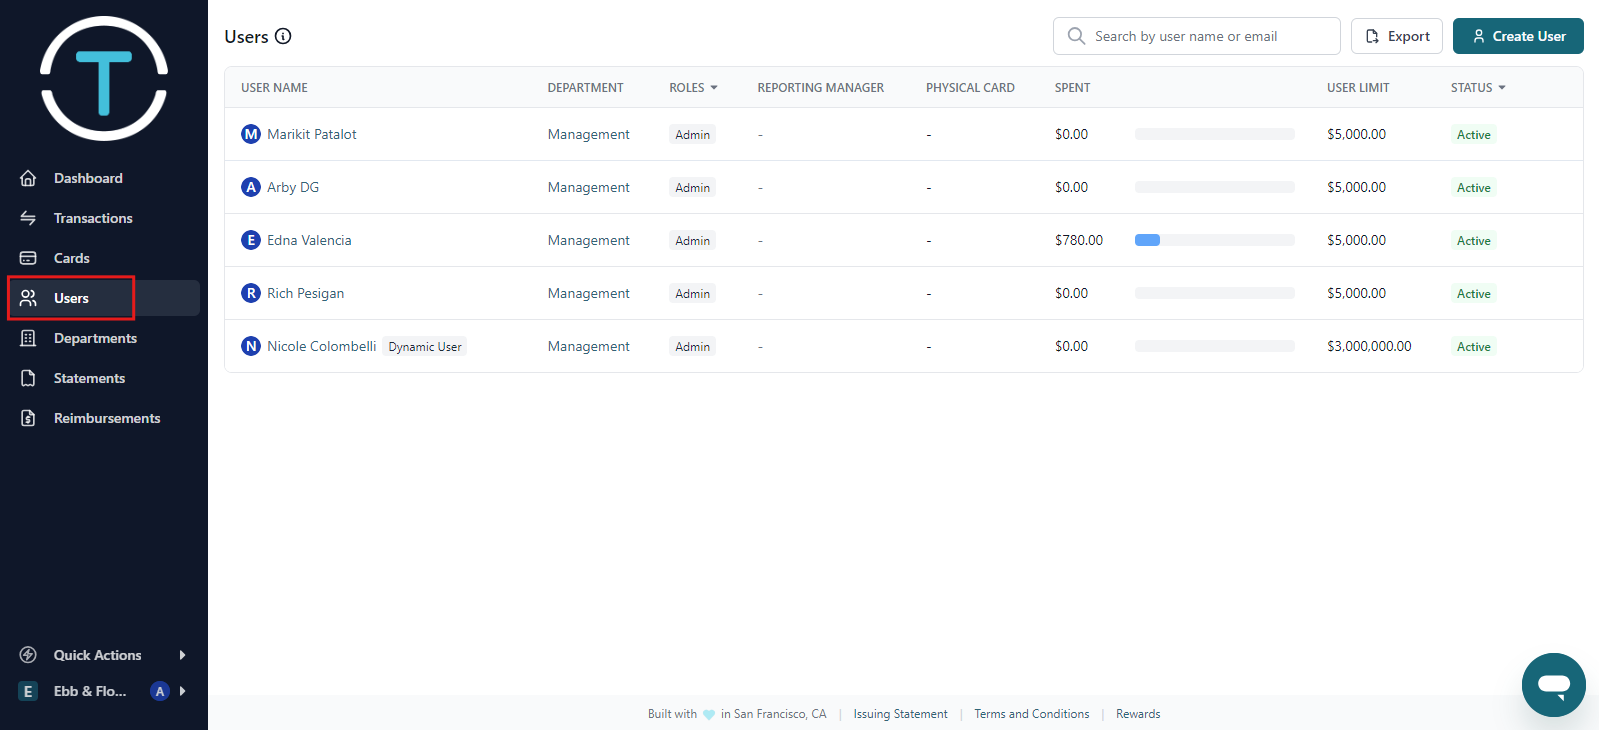Image resolution: width=1599 pixels, height=730 pixels.
Task: Click the Users info icon
Action: pyautogui.click(x=283, y=37)
